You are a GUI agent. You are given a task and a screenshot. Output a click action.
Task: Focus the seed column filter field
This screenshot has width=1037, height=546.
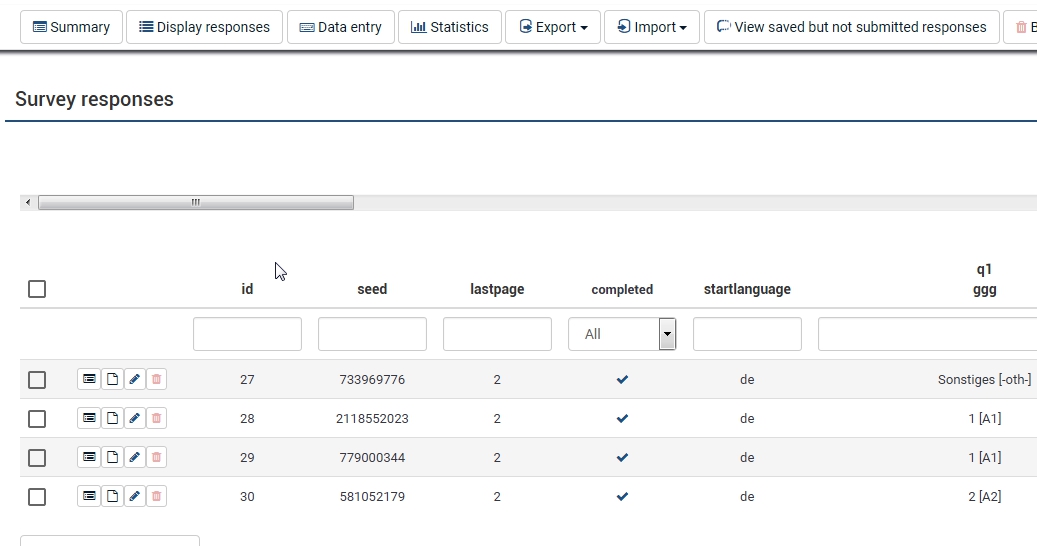point(372,334)
